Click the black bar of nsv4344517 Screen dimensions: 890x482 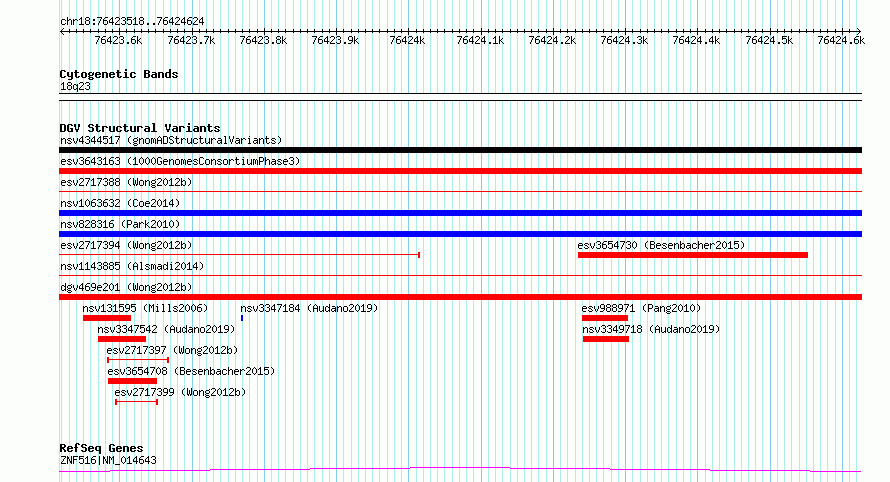[460, 150]
